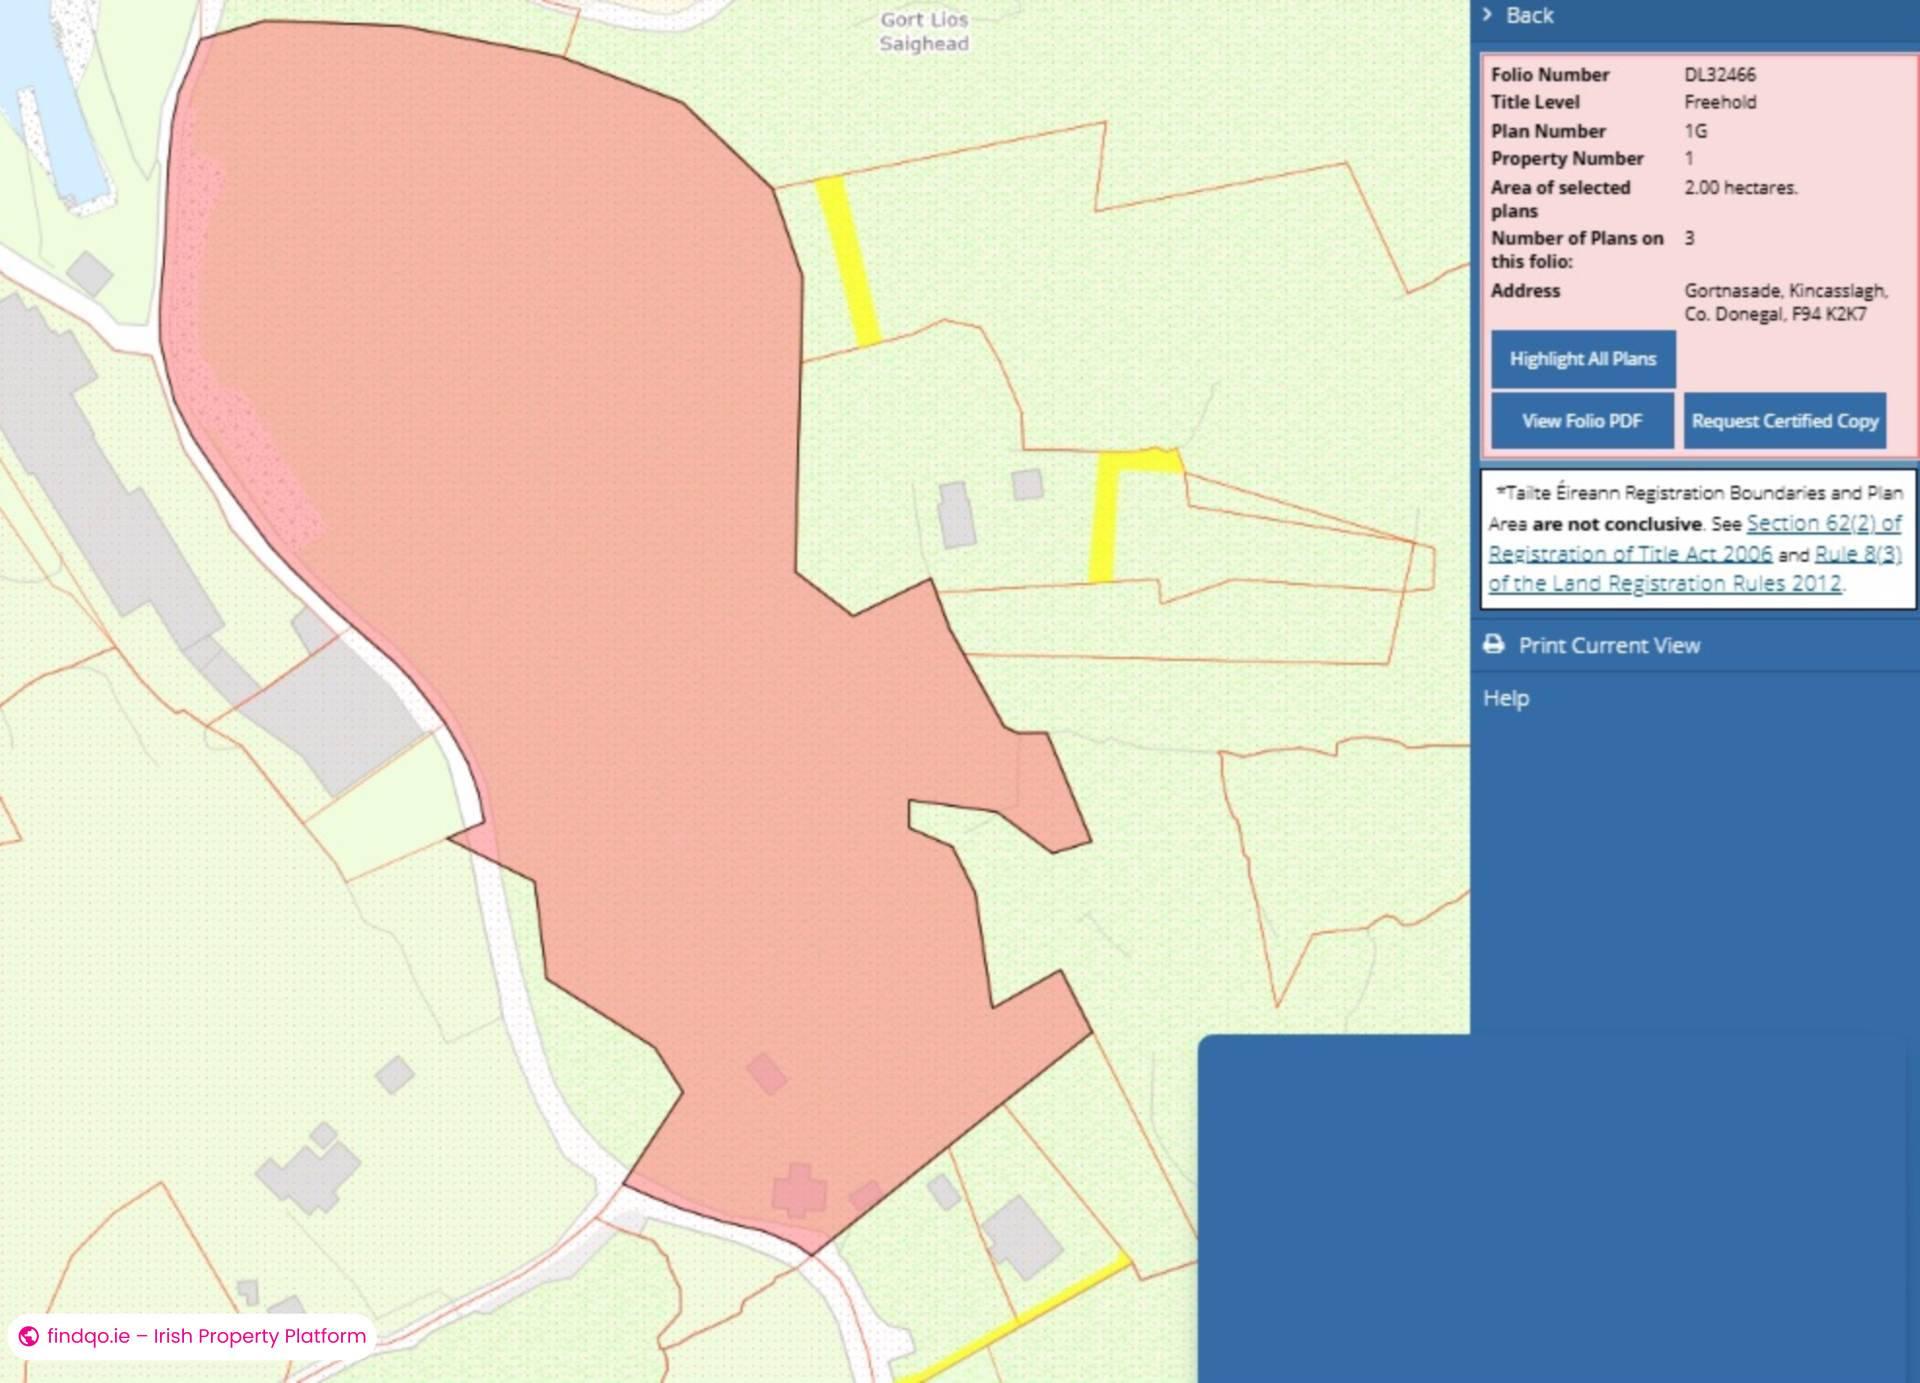The image size is (1920, 1383).
Task: Follow the Rule 8(3) Land Registration Rules link
Action: coord(1857,554)
